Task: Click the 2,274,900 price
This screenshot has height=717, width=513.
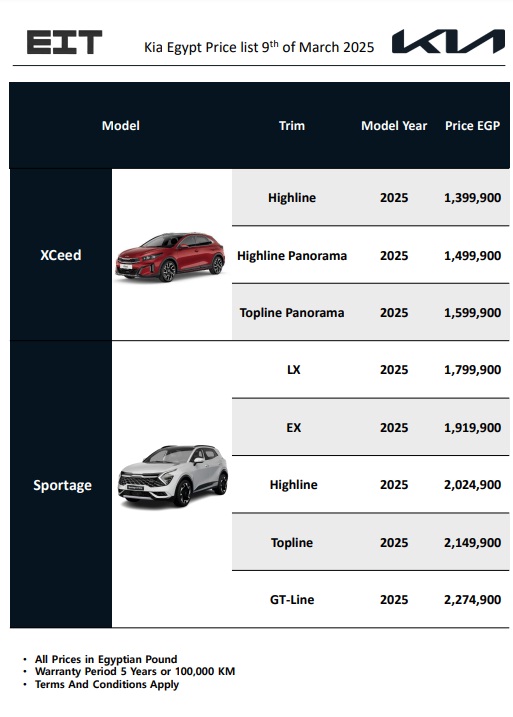Action: (472, 599)
